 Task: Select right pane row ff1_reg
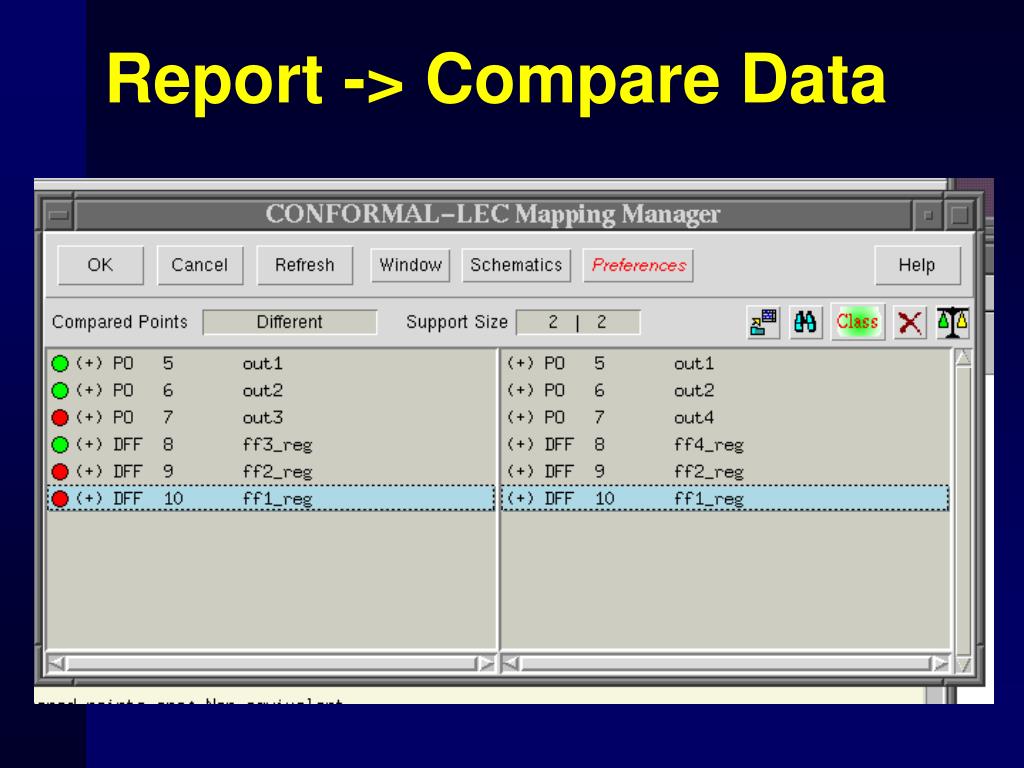point(726,499)
